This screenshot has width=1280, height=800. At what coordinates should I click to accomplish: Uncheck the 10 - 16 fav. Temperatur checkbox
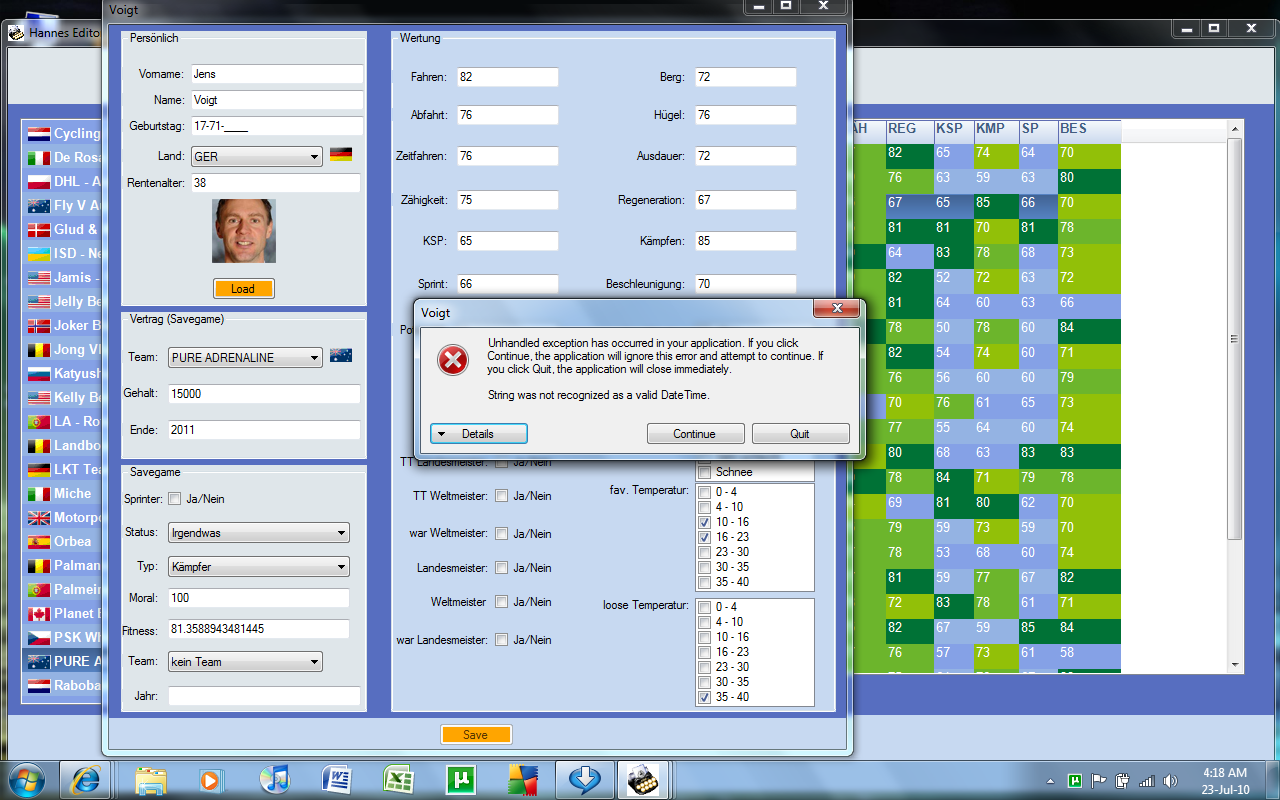(704, 522)
